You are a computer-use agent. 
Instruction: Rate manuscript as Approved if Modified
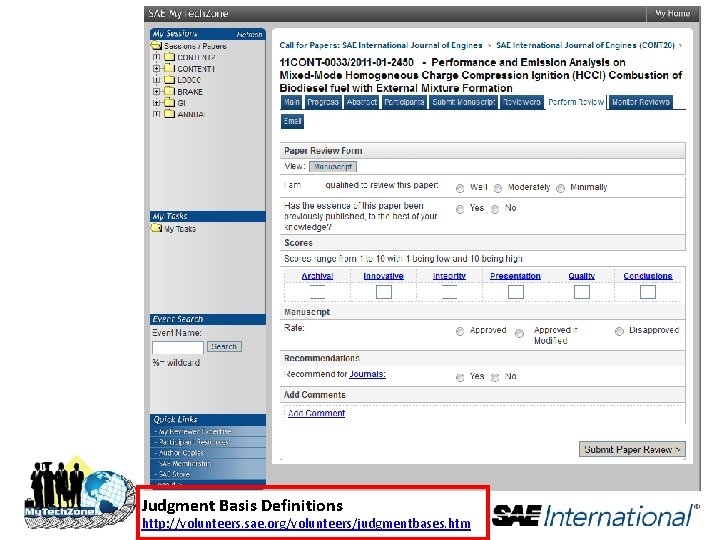519,333
